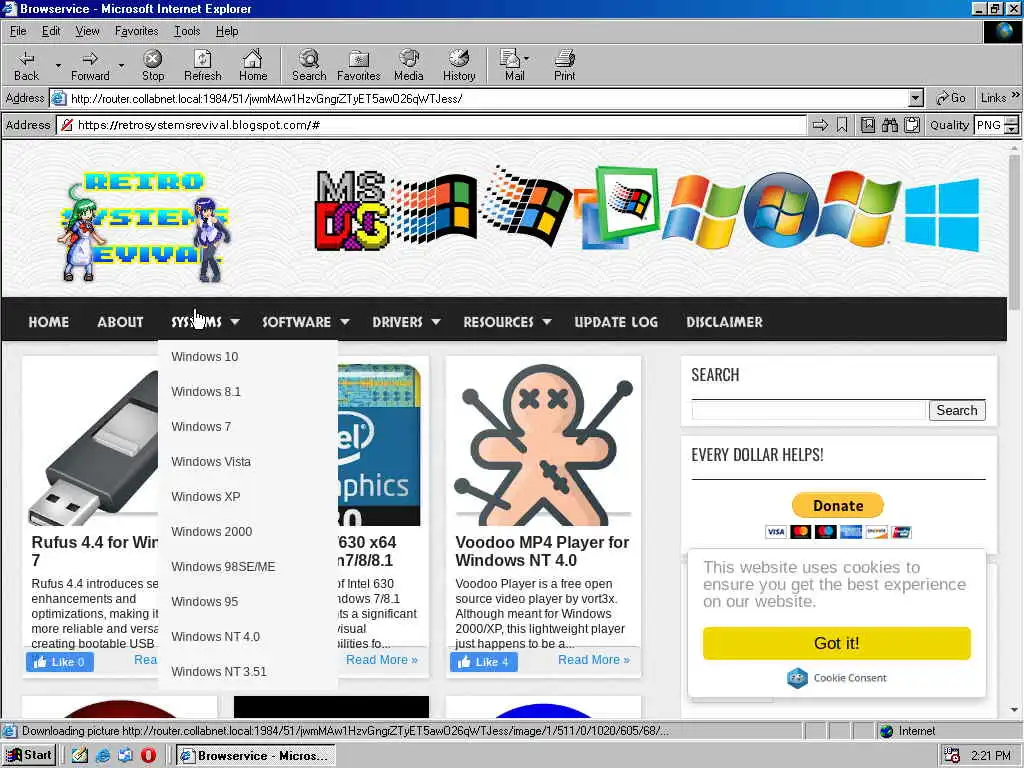Image resolution: width=1024 pixels, height=768 pixels.
Task: Expand the IE address bar dropdown
Action: (x=916, y=99)
